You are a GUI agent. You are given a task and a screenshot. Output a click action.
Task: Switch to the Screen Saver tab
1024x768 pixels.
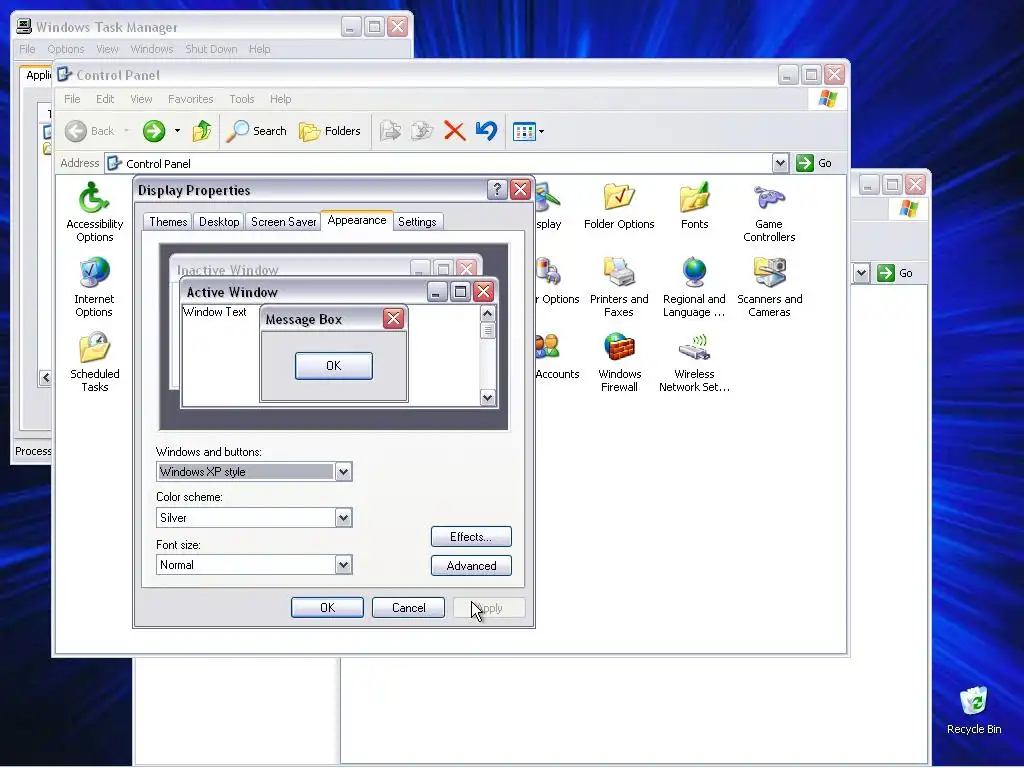click(283, 222)
